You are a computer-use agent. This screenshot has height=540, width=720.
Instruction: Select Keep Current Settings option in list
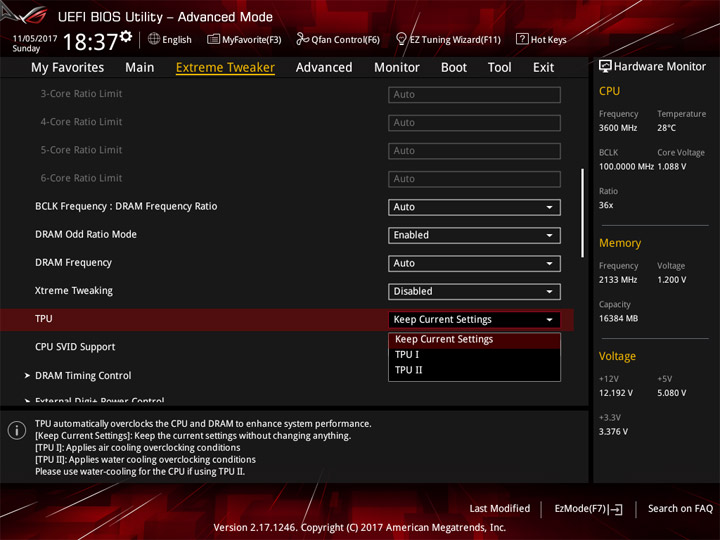click(x=474, y=339)
